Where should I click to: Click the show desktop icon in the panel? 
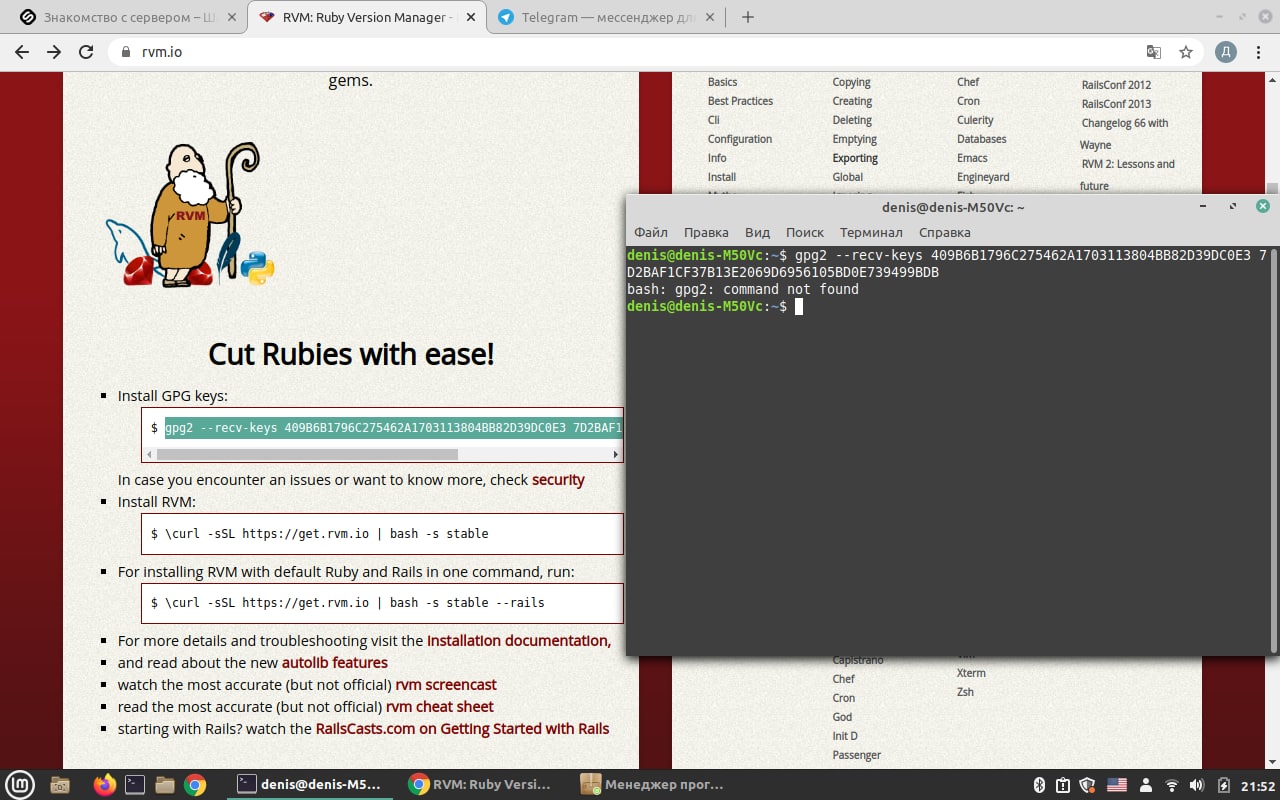[60, 785]
